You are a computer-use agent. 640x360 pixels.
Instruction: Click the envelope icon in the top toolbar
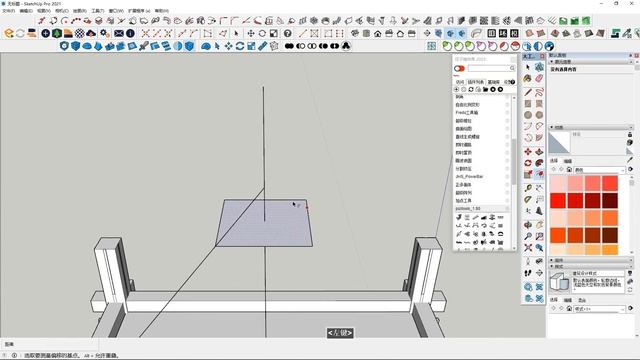119,33
